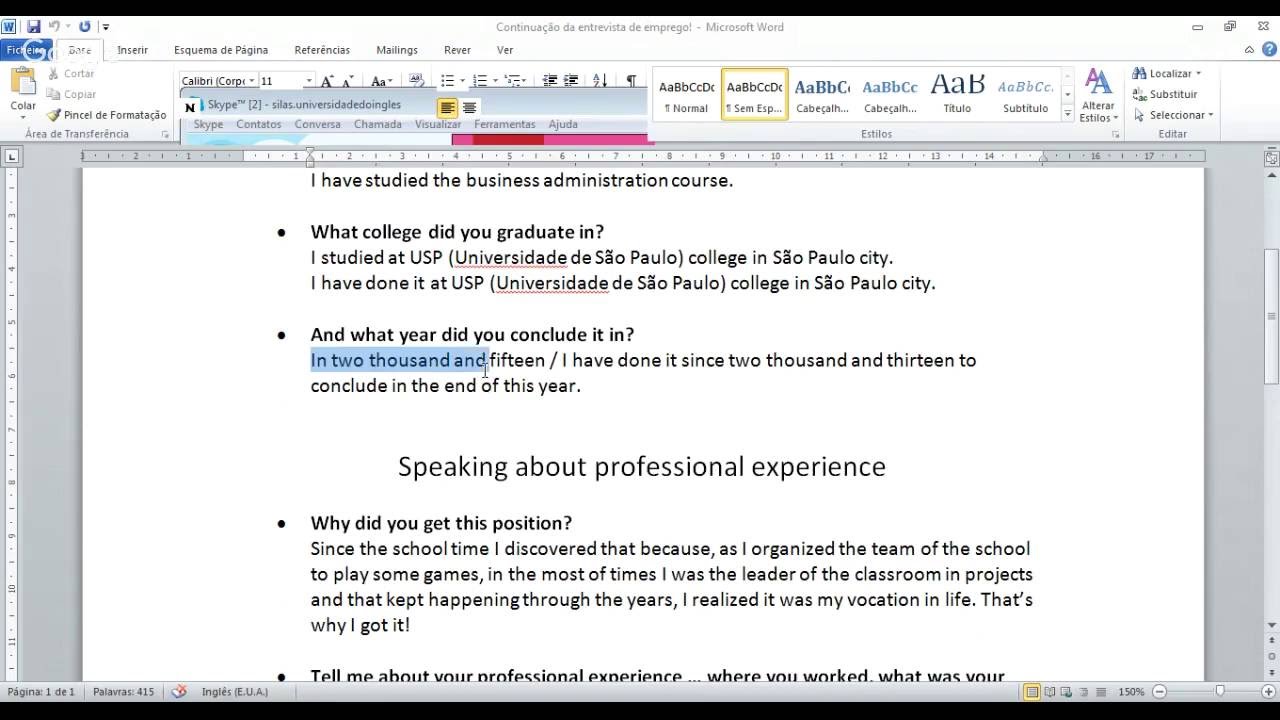This screenshot has height=720, width=1280.
Task: Click the Increase Indent icon
Action: tap(571, 81)
